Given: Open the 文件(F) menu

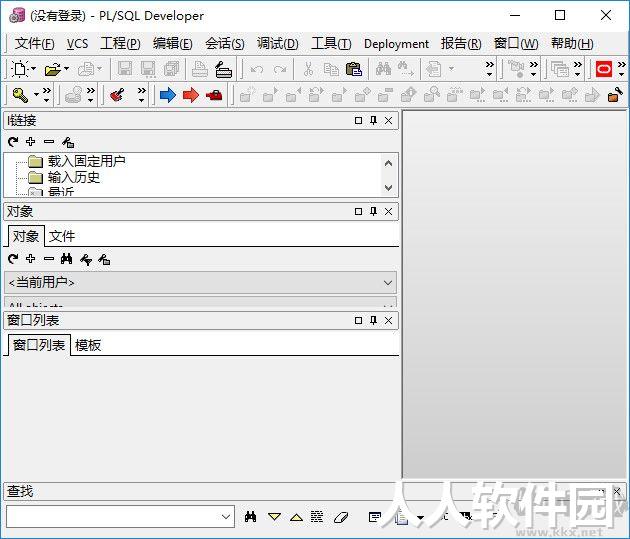Looking at the screenshot, I should [34, 43].
